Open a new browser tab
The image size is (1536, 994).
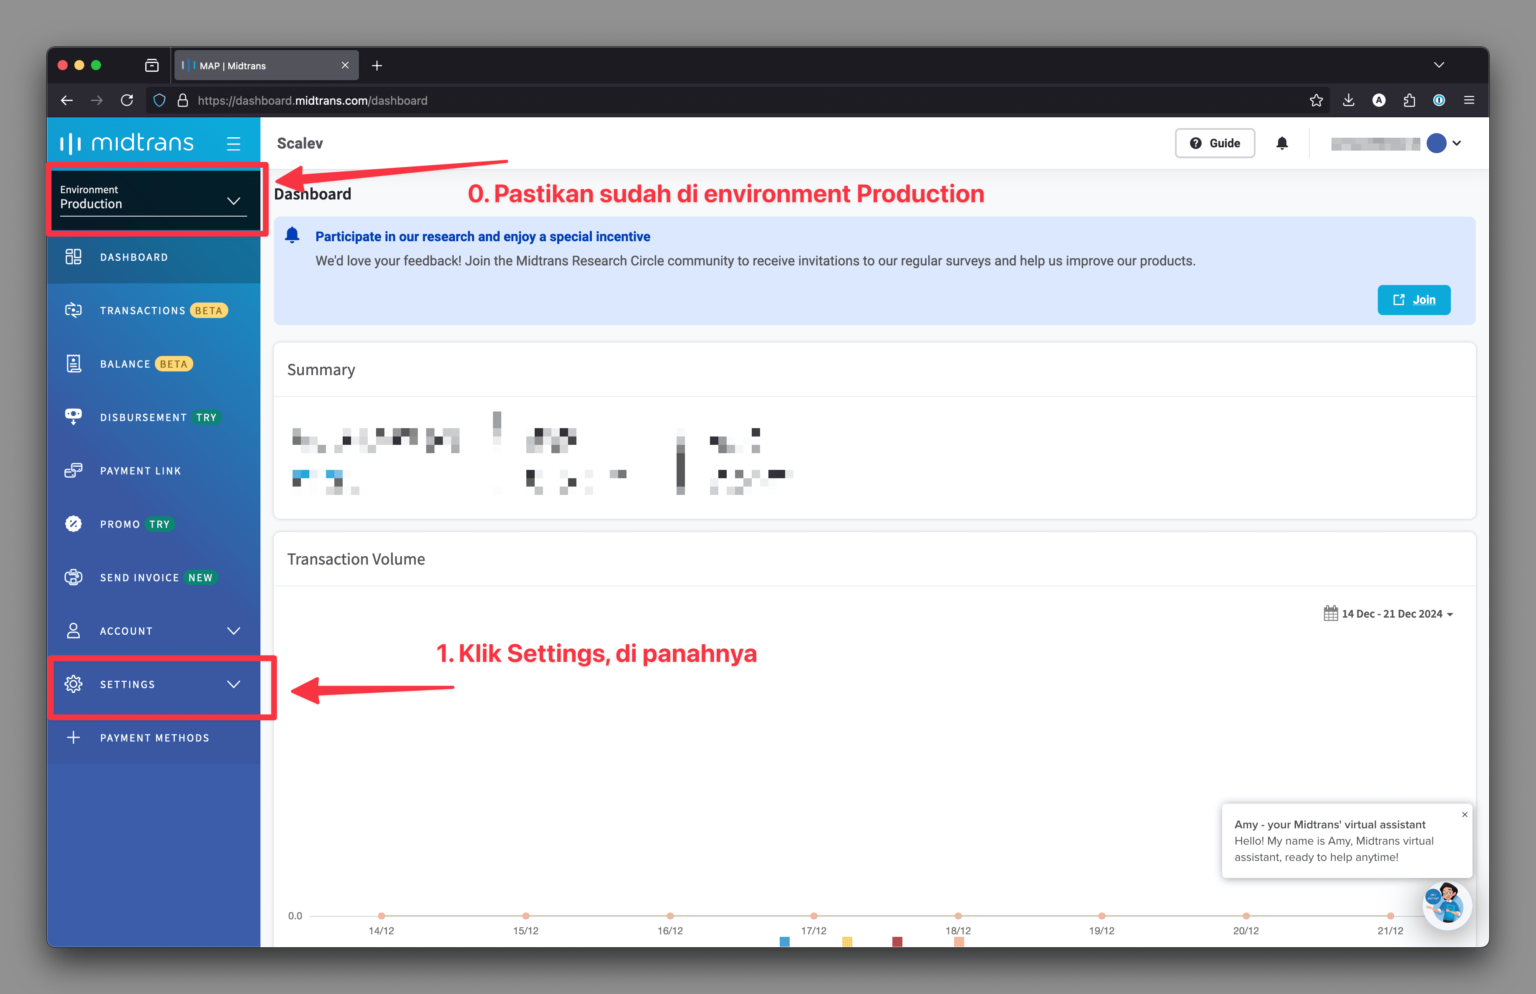click(377, 65)
